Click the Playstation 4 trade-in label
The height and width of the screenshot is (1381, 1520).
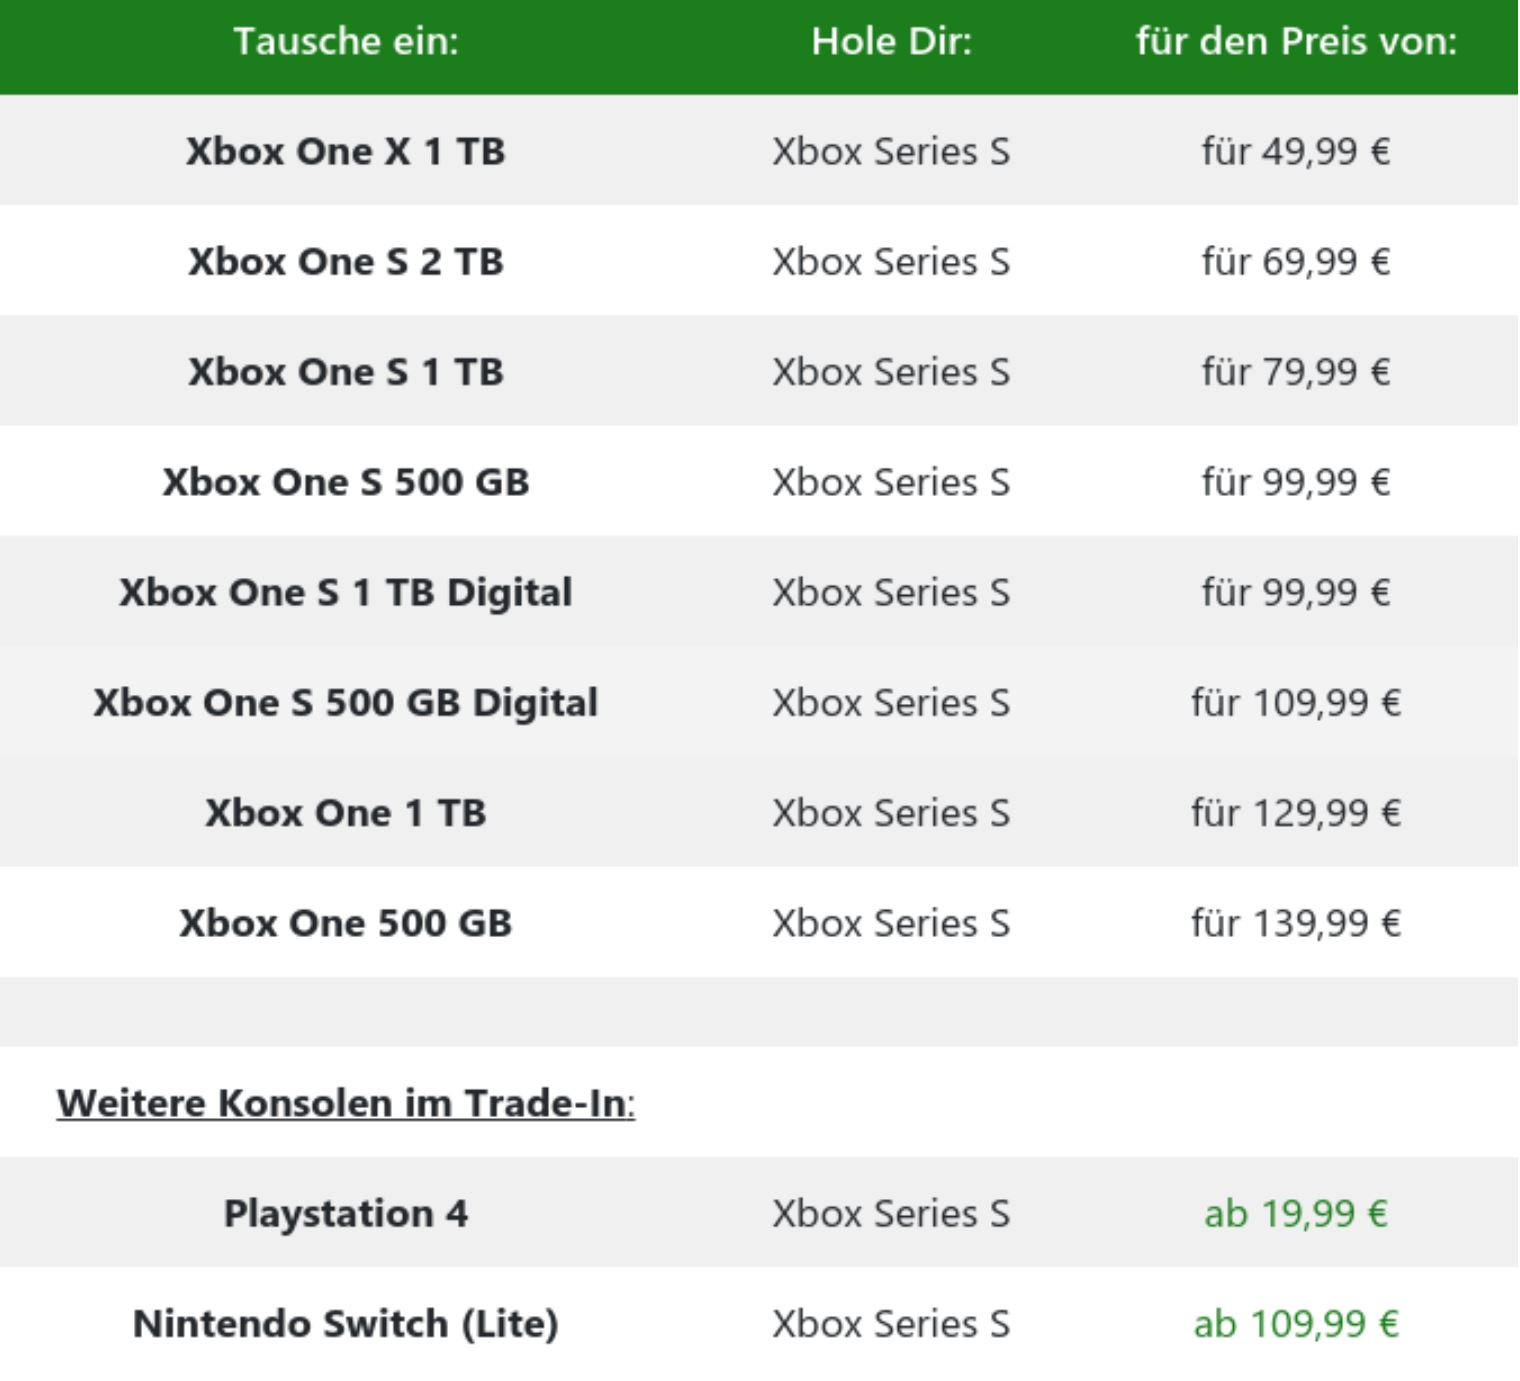pyautogui.click(x=346, y=1213)
